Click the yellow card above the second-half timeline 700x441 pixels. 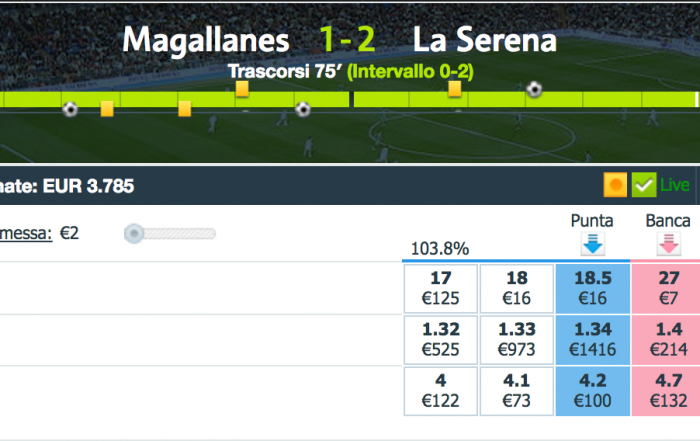(455, 89)
